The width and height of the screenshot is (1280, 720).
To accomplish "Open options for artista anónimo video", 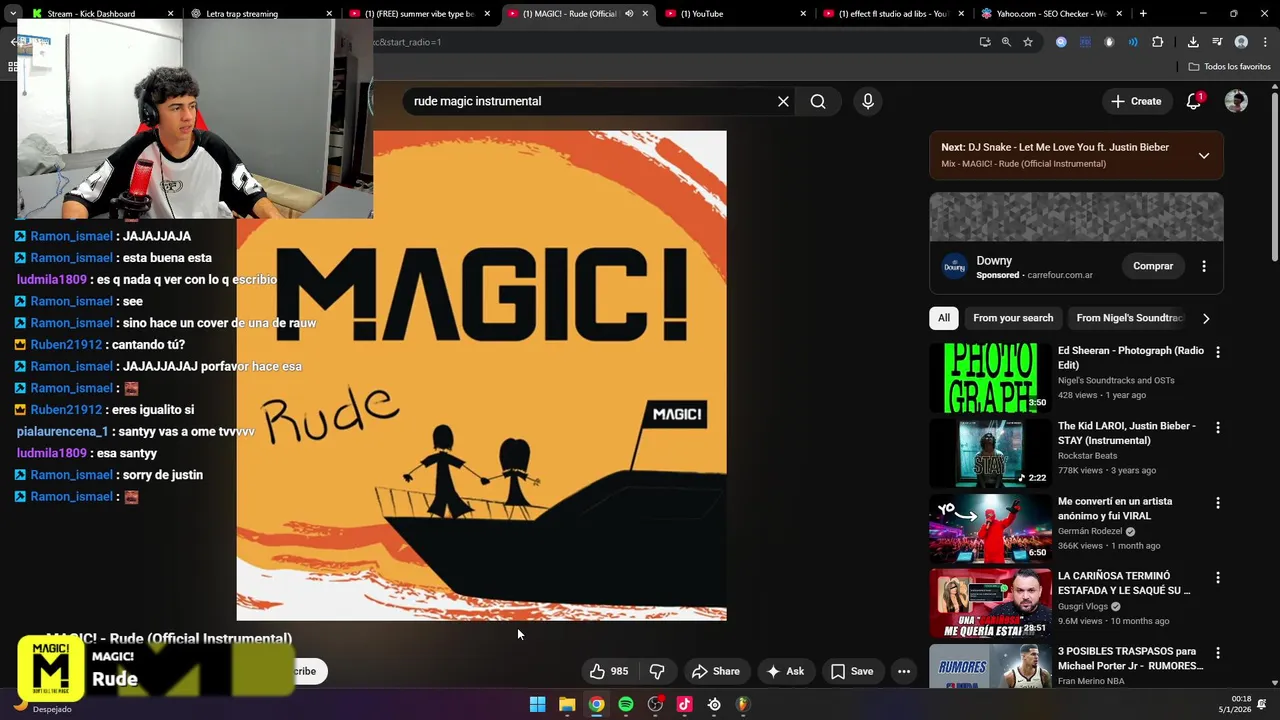I will [x=1218, y=503].
